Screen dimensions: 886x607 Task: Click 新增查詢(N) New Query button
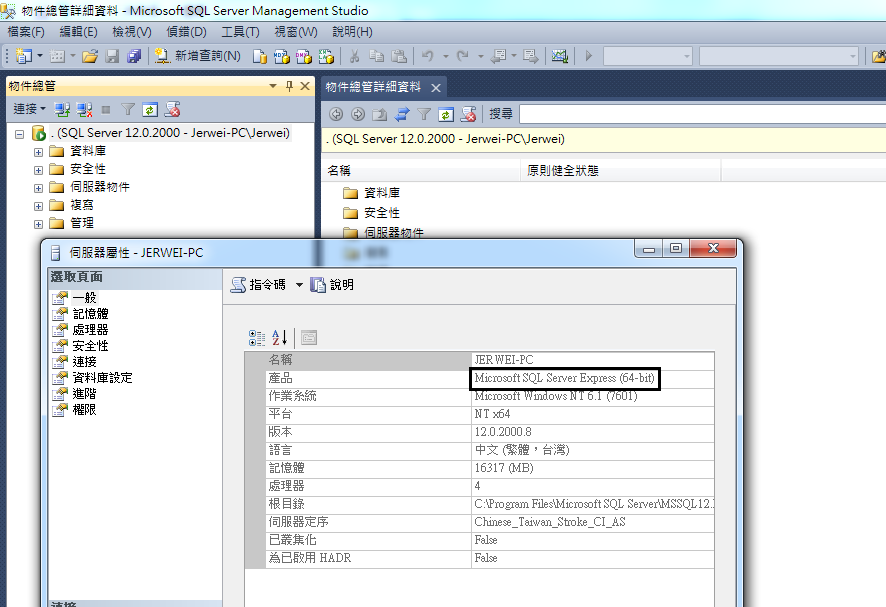click(x=198, y=55)
